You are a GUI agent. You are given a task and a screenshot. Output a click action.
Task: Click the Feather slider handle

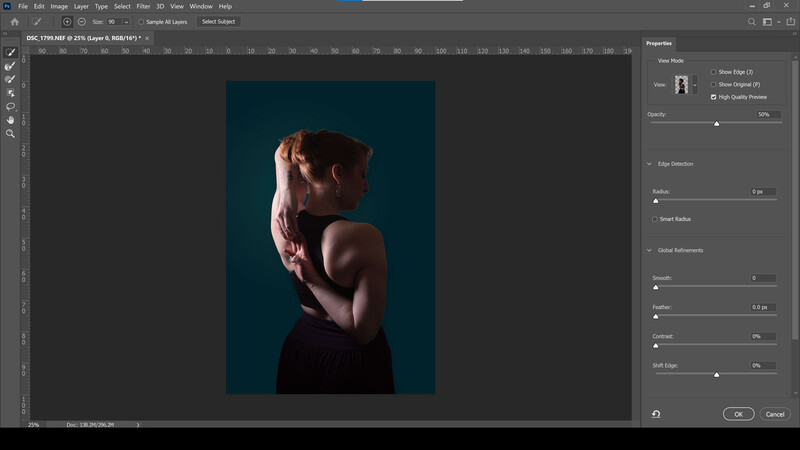[656, 316]
